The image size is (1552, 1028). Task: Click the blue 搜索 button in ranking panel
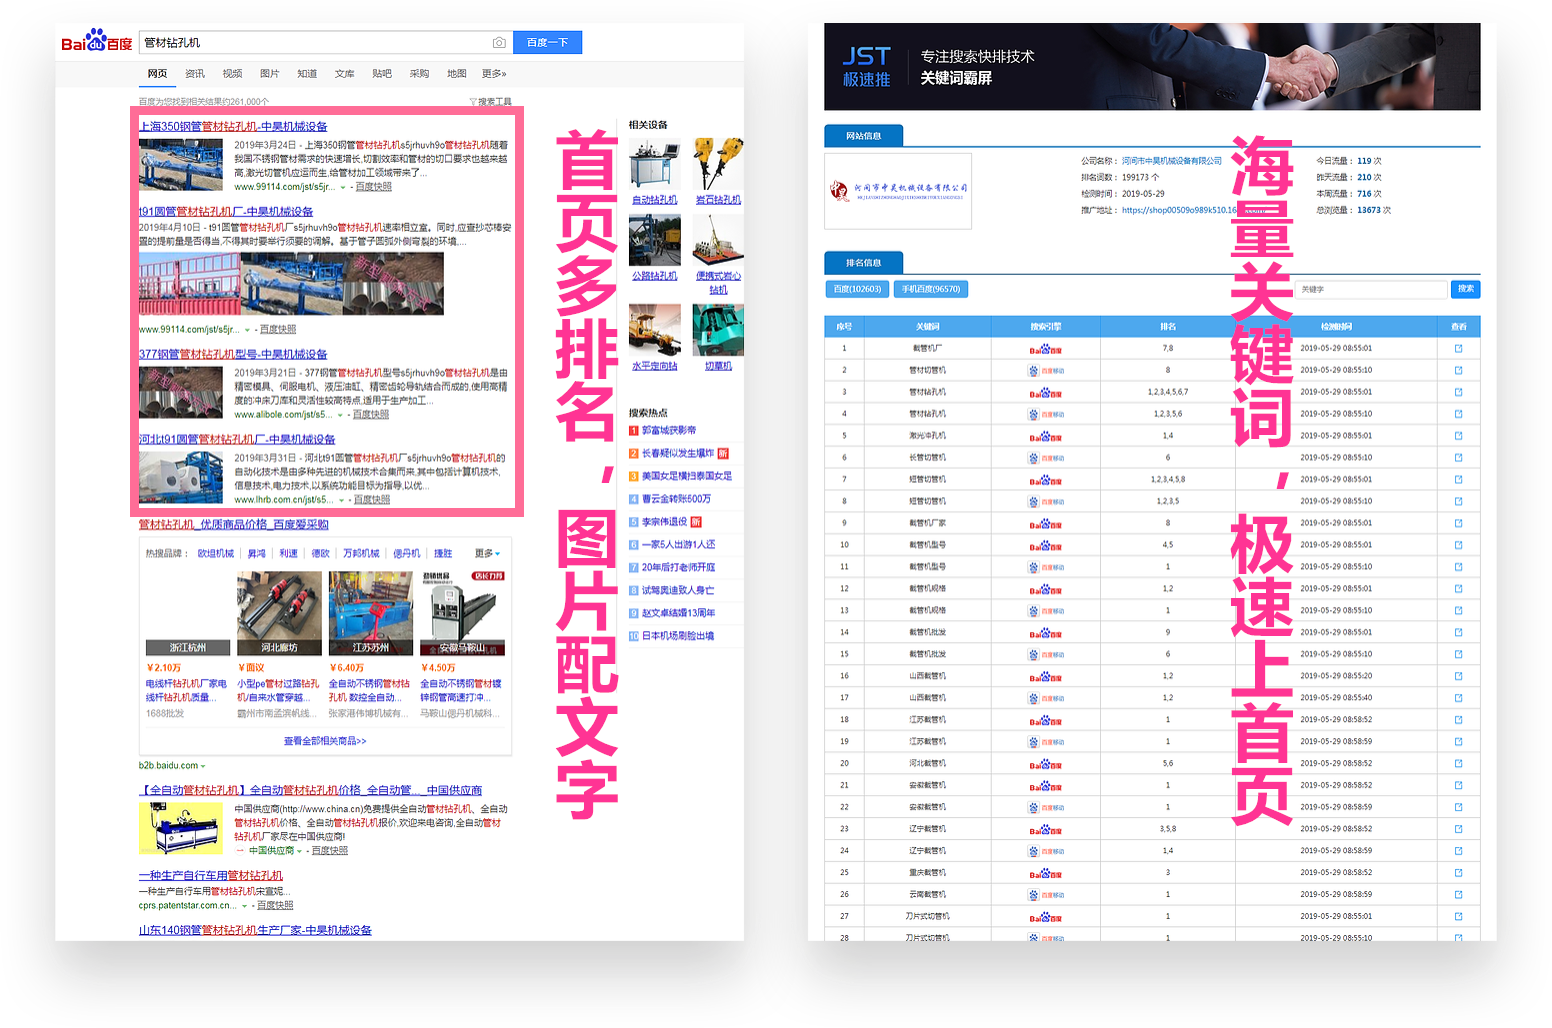coord(1465,289)
